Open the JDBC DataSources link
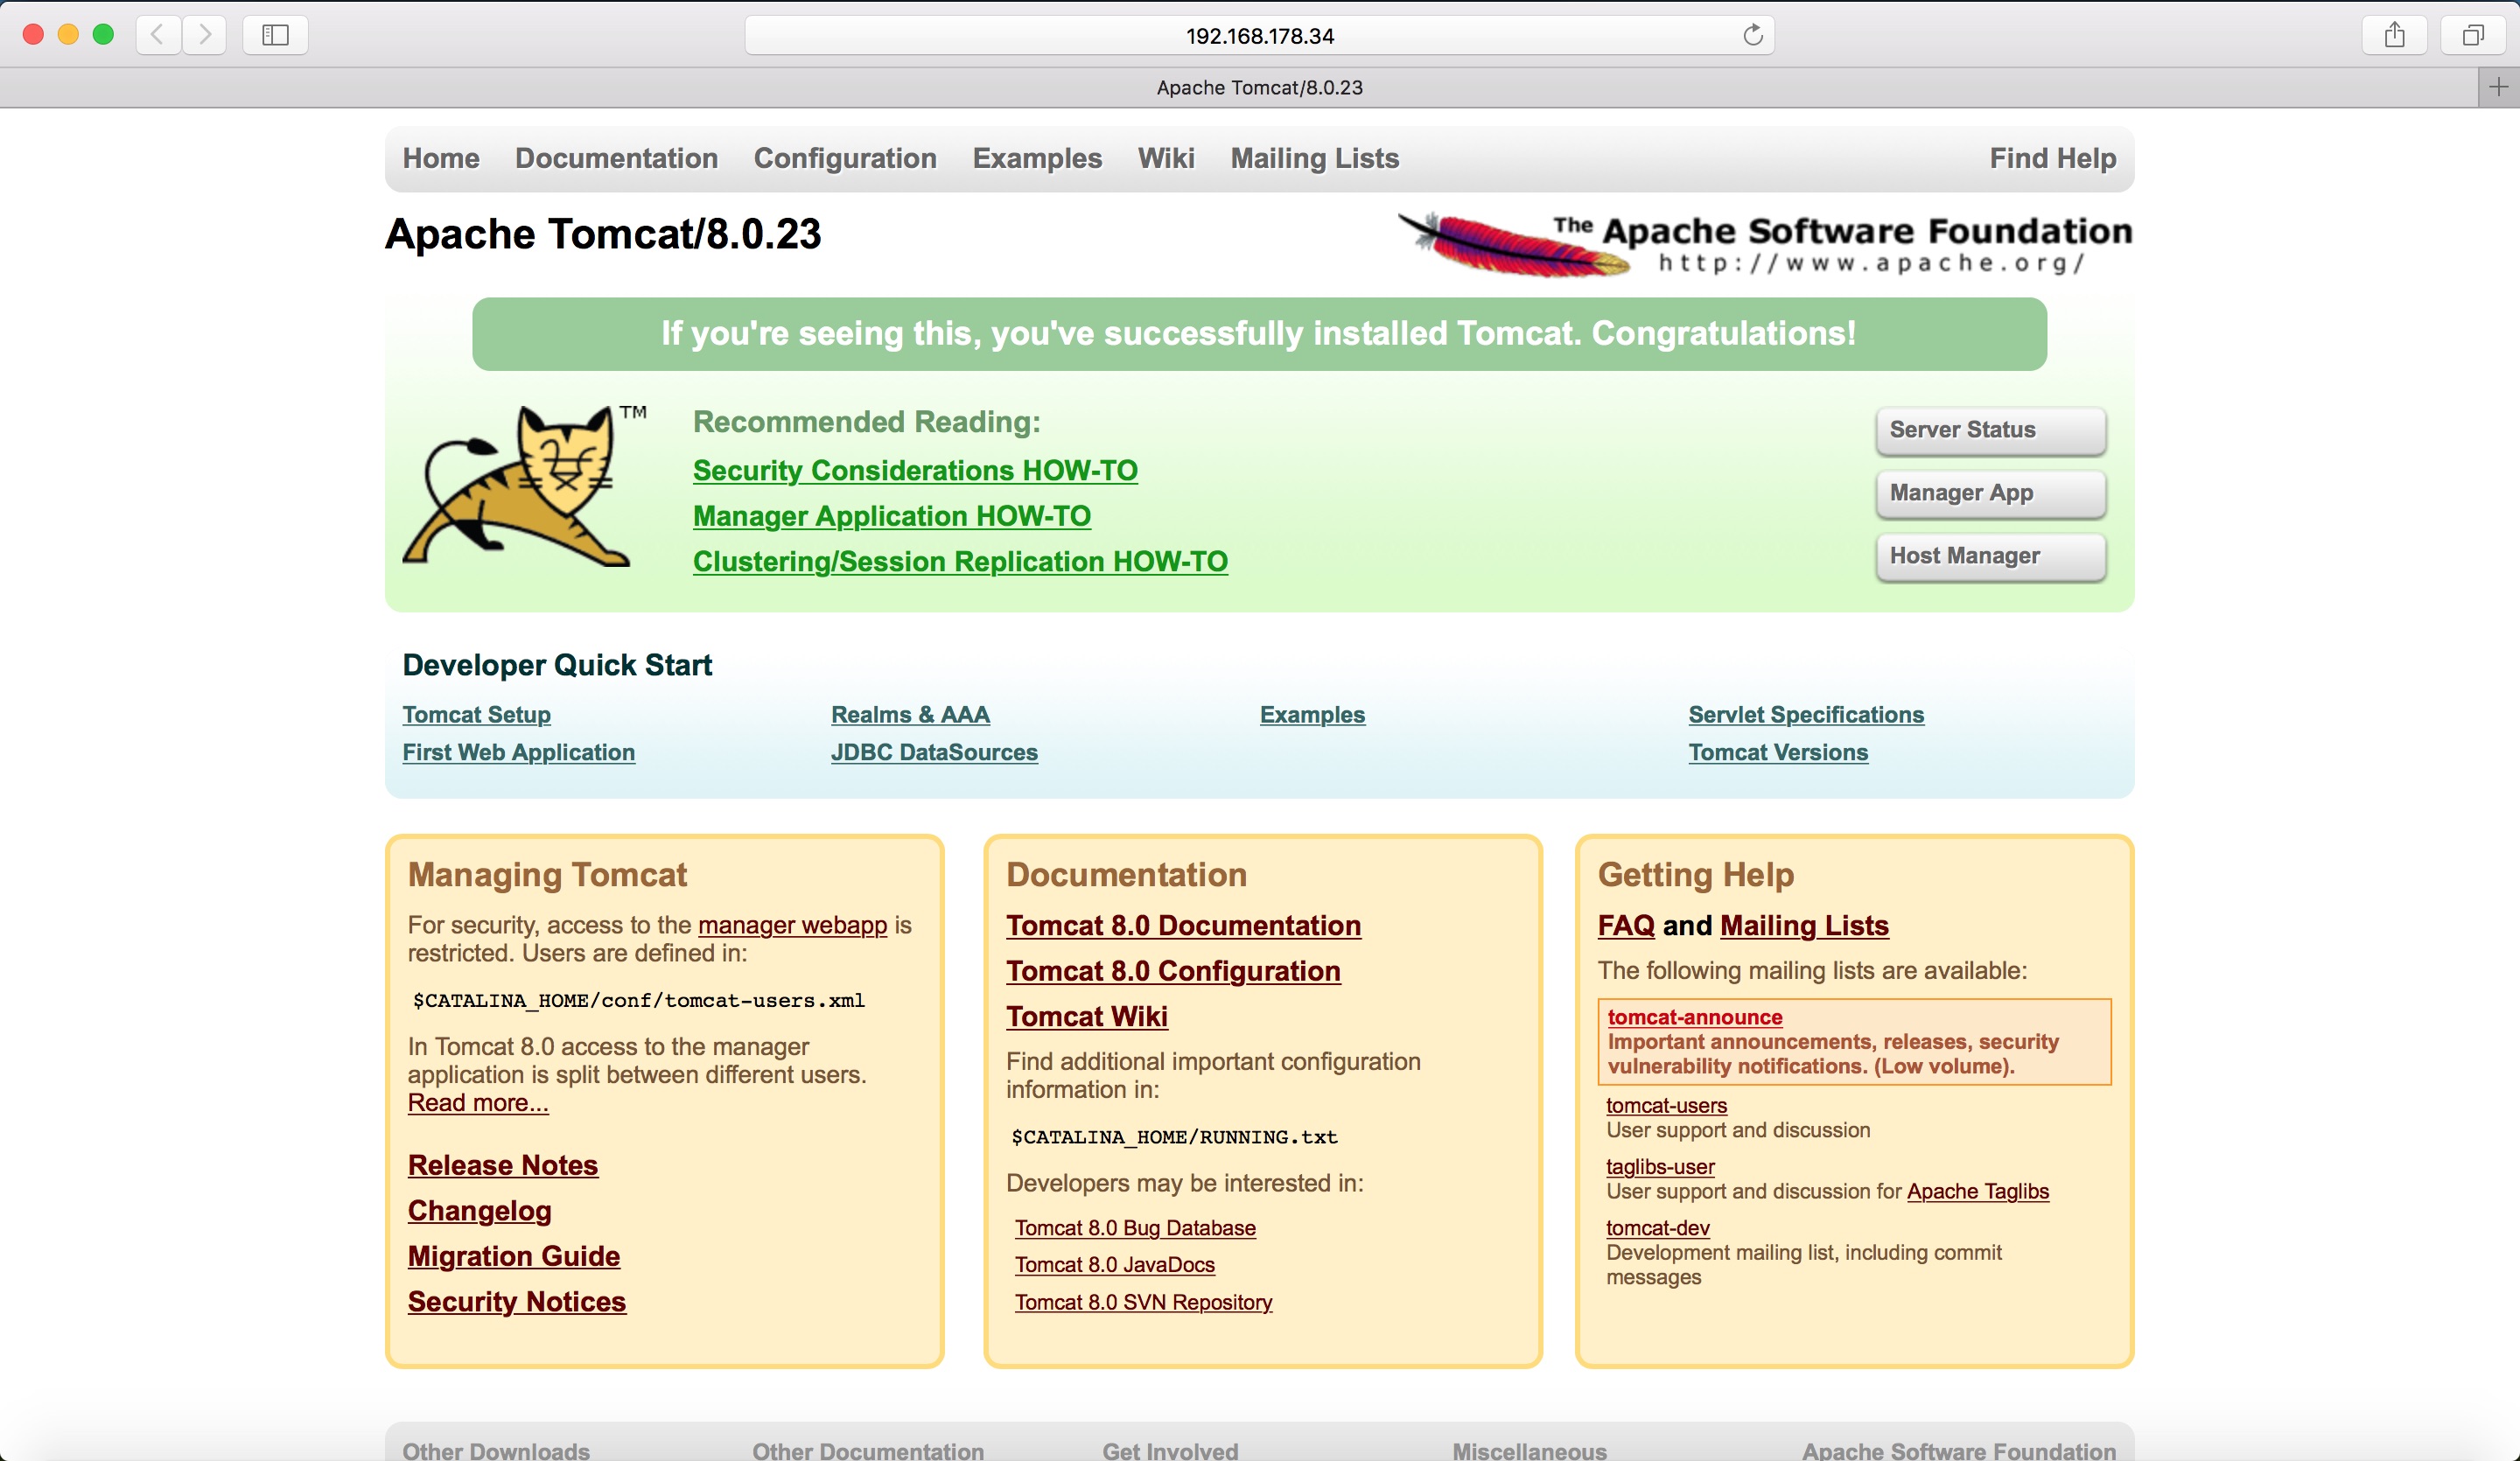The width and height of the screenshot is (2520, 1461). [x=934, y=752]
